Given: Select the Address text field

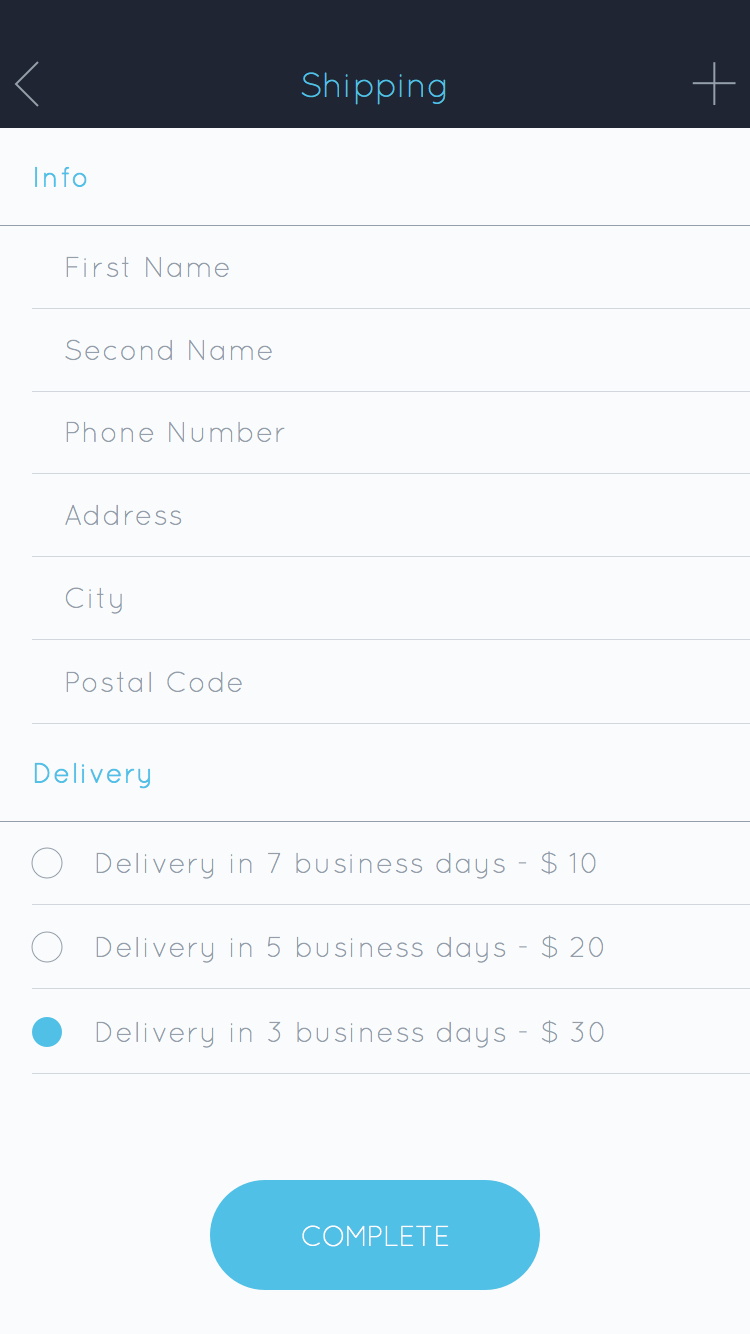Looking at the screenshot, I should click(x=390, y=515).
